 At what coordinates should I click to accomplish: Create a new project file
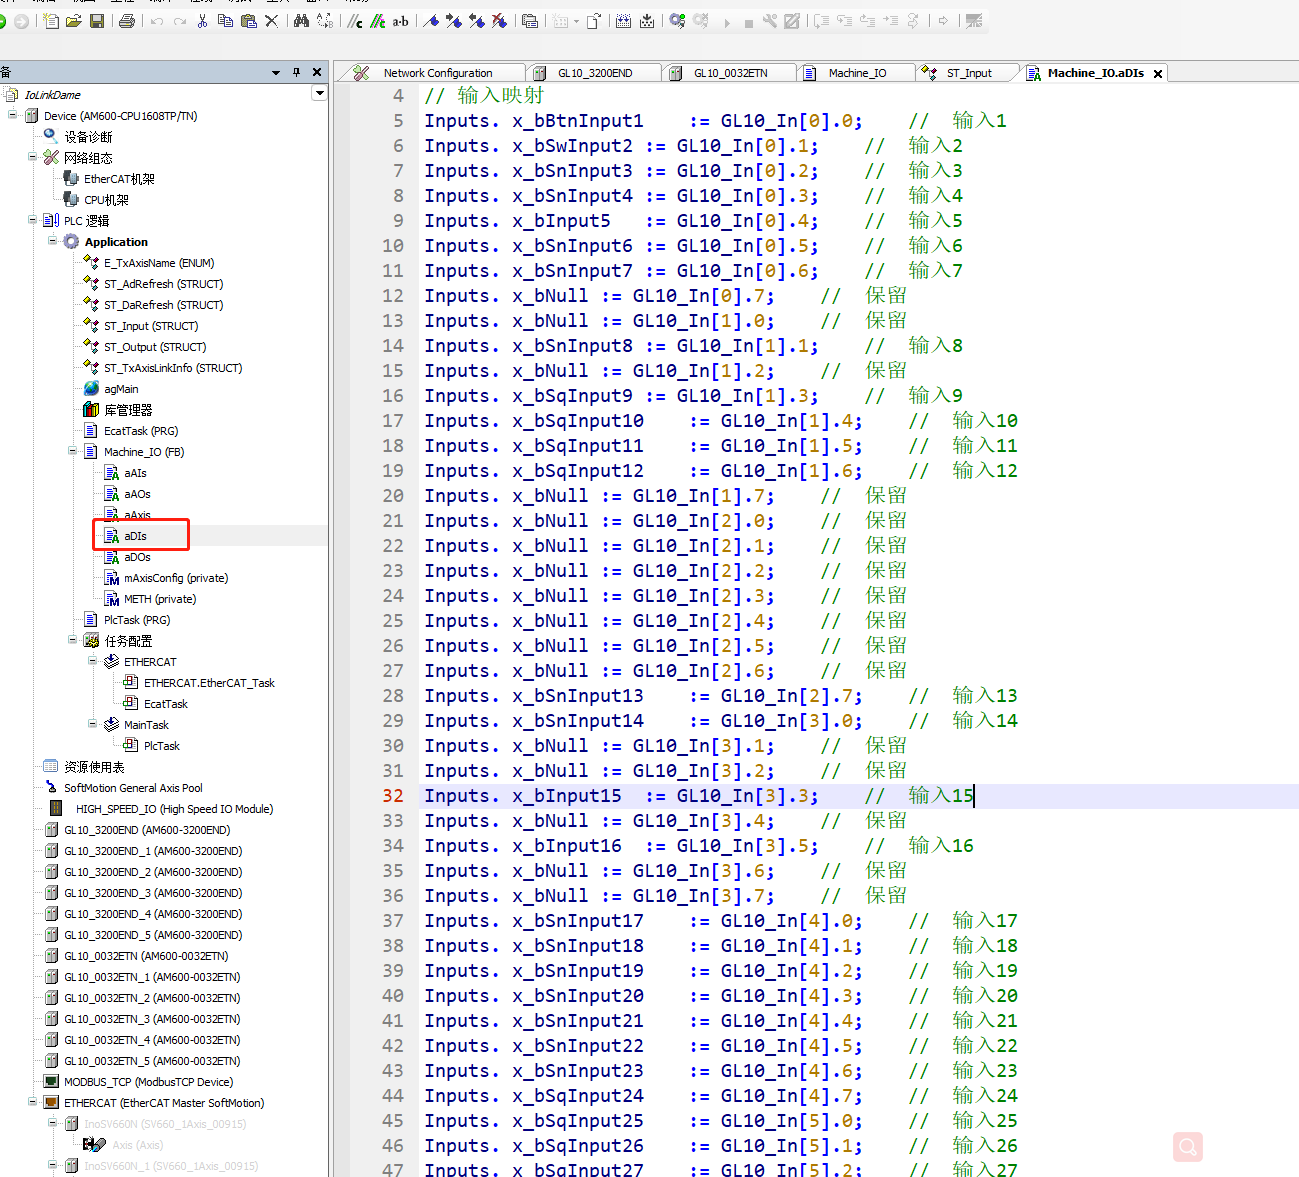51,20
